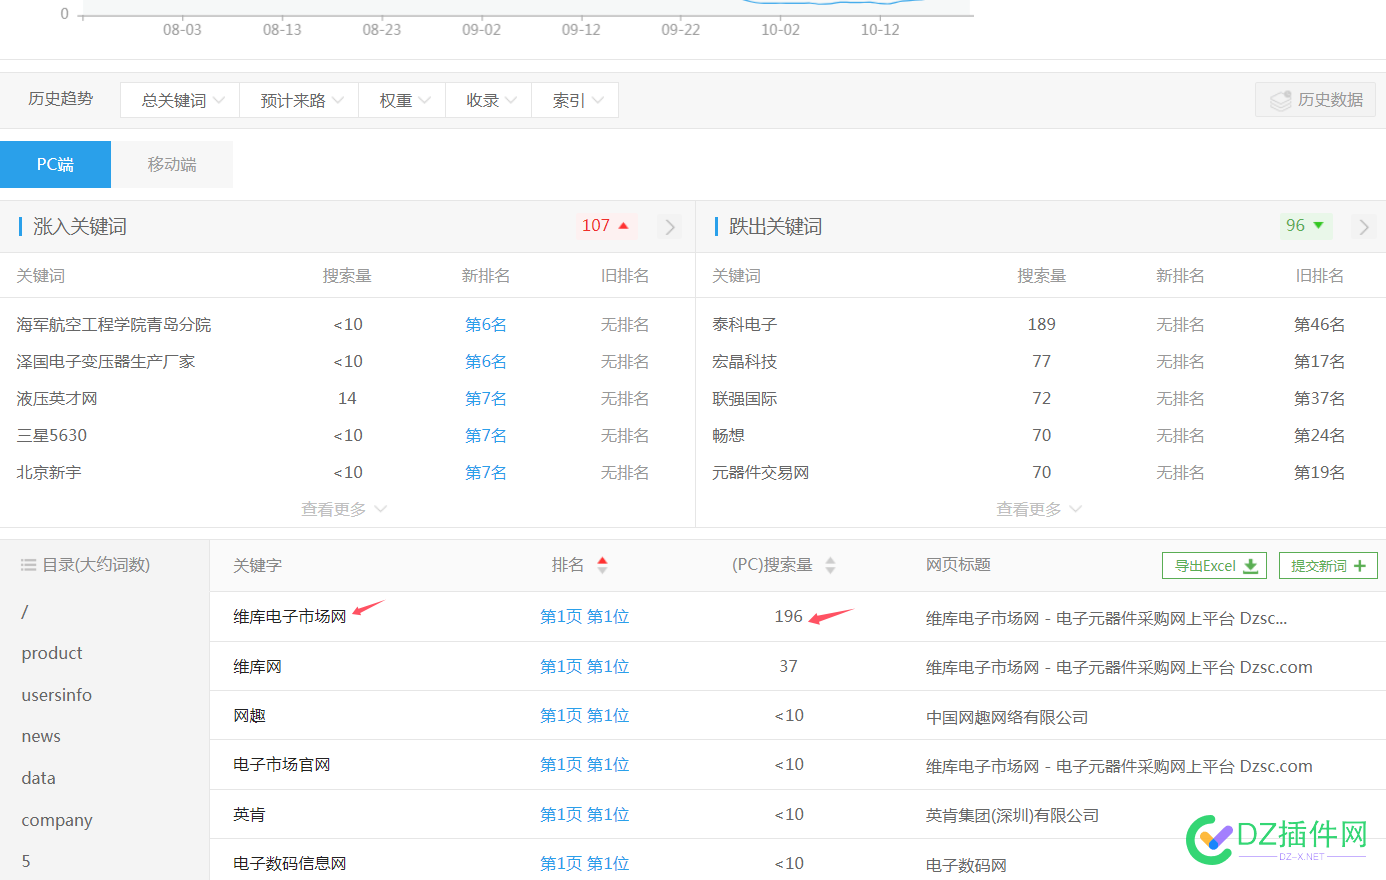1386x880 pixels.
Task: Click keyword 电子数码信息网 in table
Action: tap(289, 864)
